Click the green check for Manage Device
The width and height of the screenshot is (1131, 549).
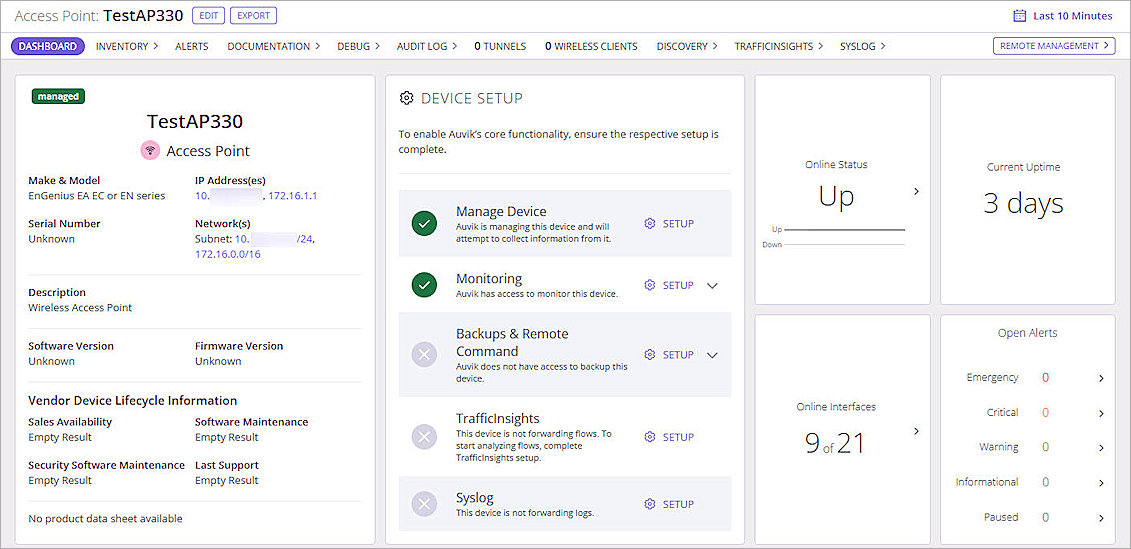[x=424, y=224]
